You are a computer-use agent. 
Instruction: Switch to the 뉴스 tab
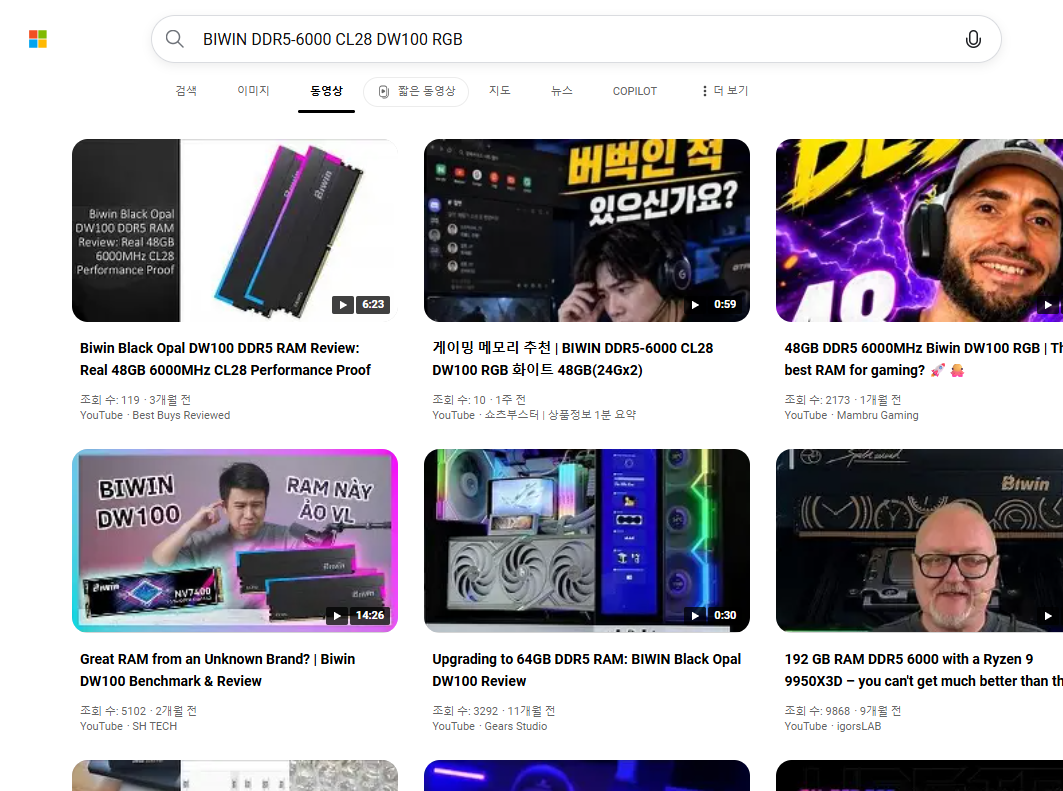point(561,91)
